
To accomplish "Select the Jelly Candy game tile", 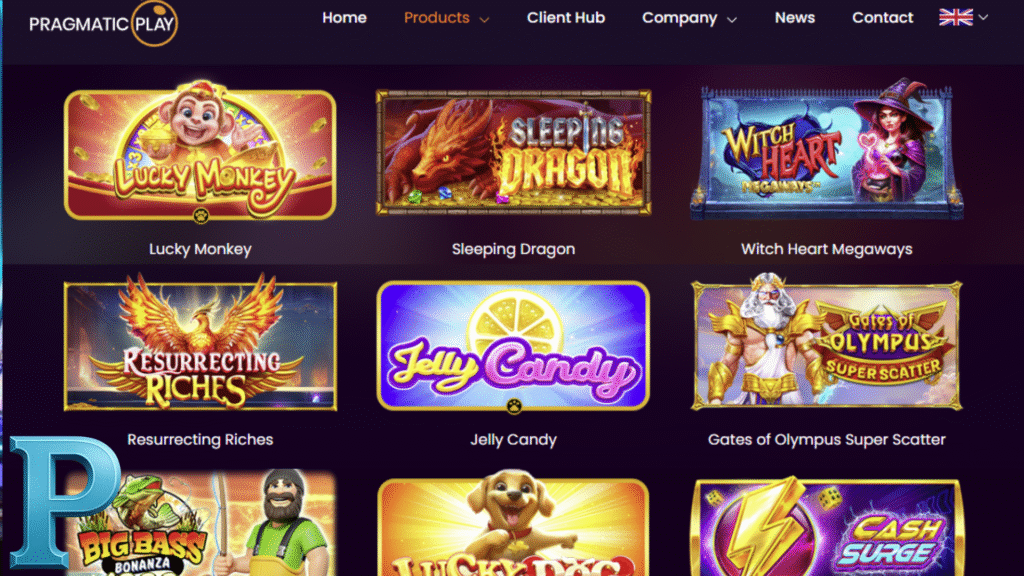I will tap(513, 346).
